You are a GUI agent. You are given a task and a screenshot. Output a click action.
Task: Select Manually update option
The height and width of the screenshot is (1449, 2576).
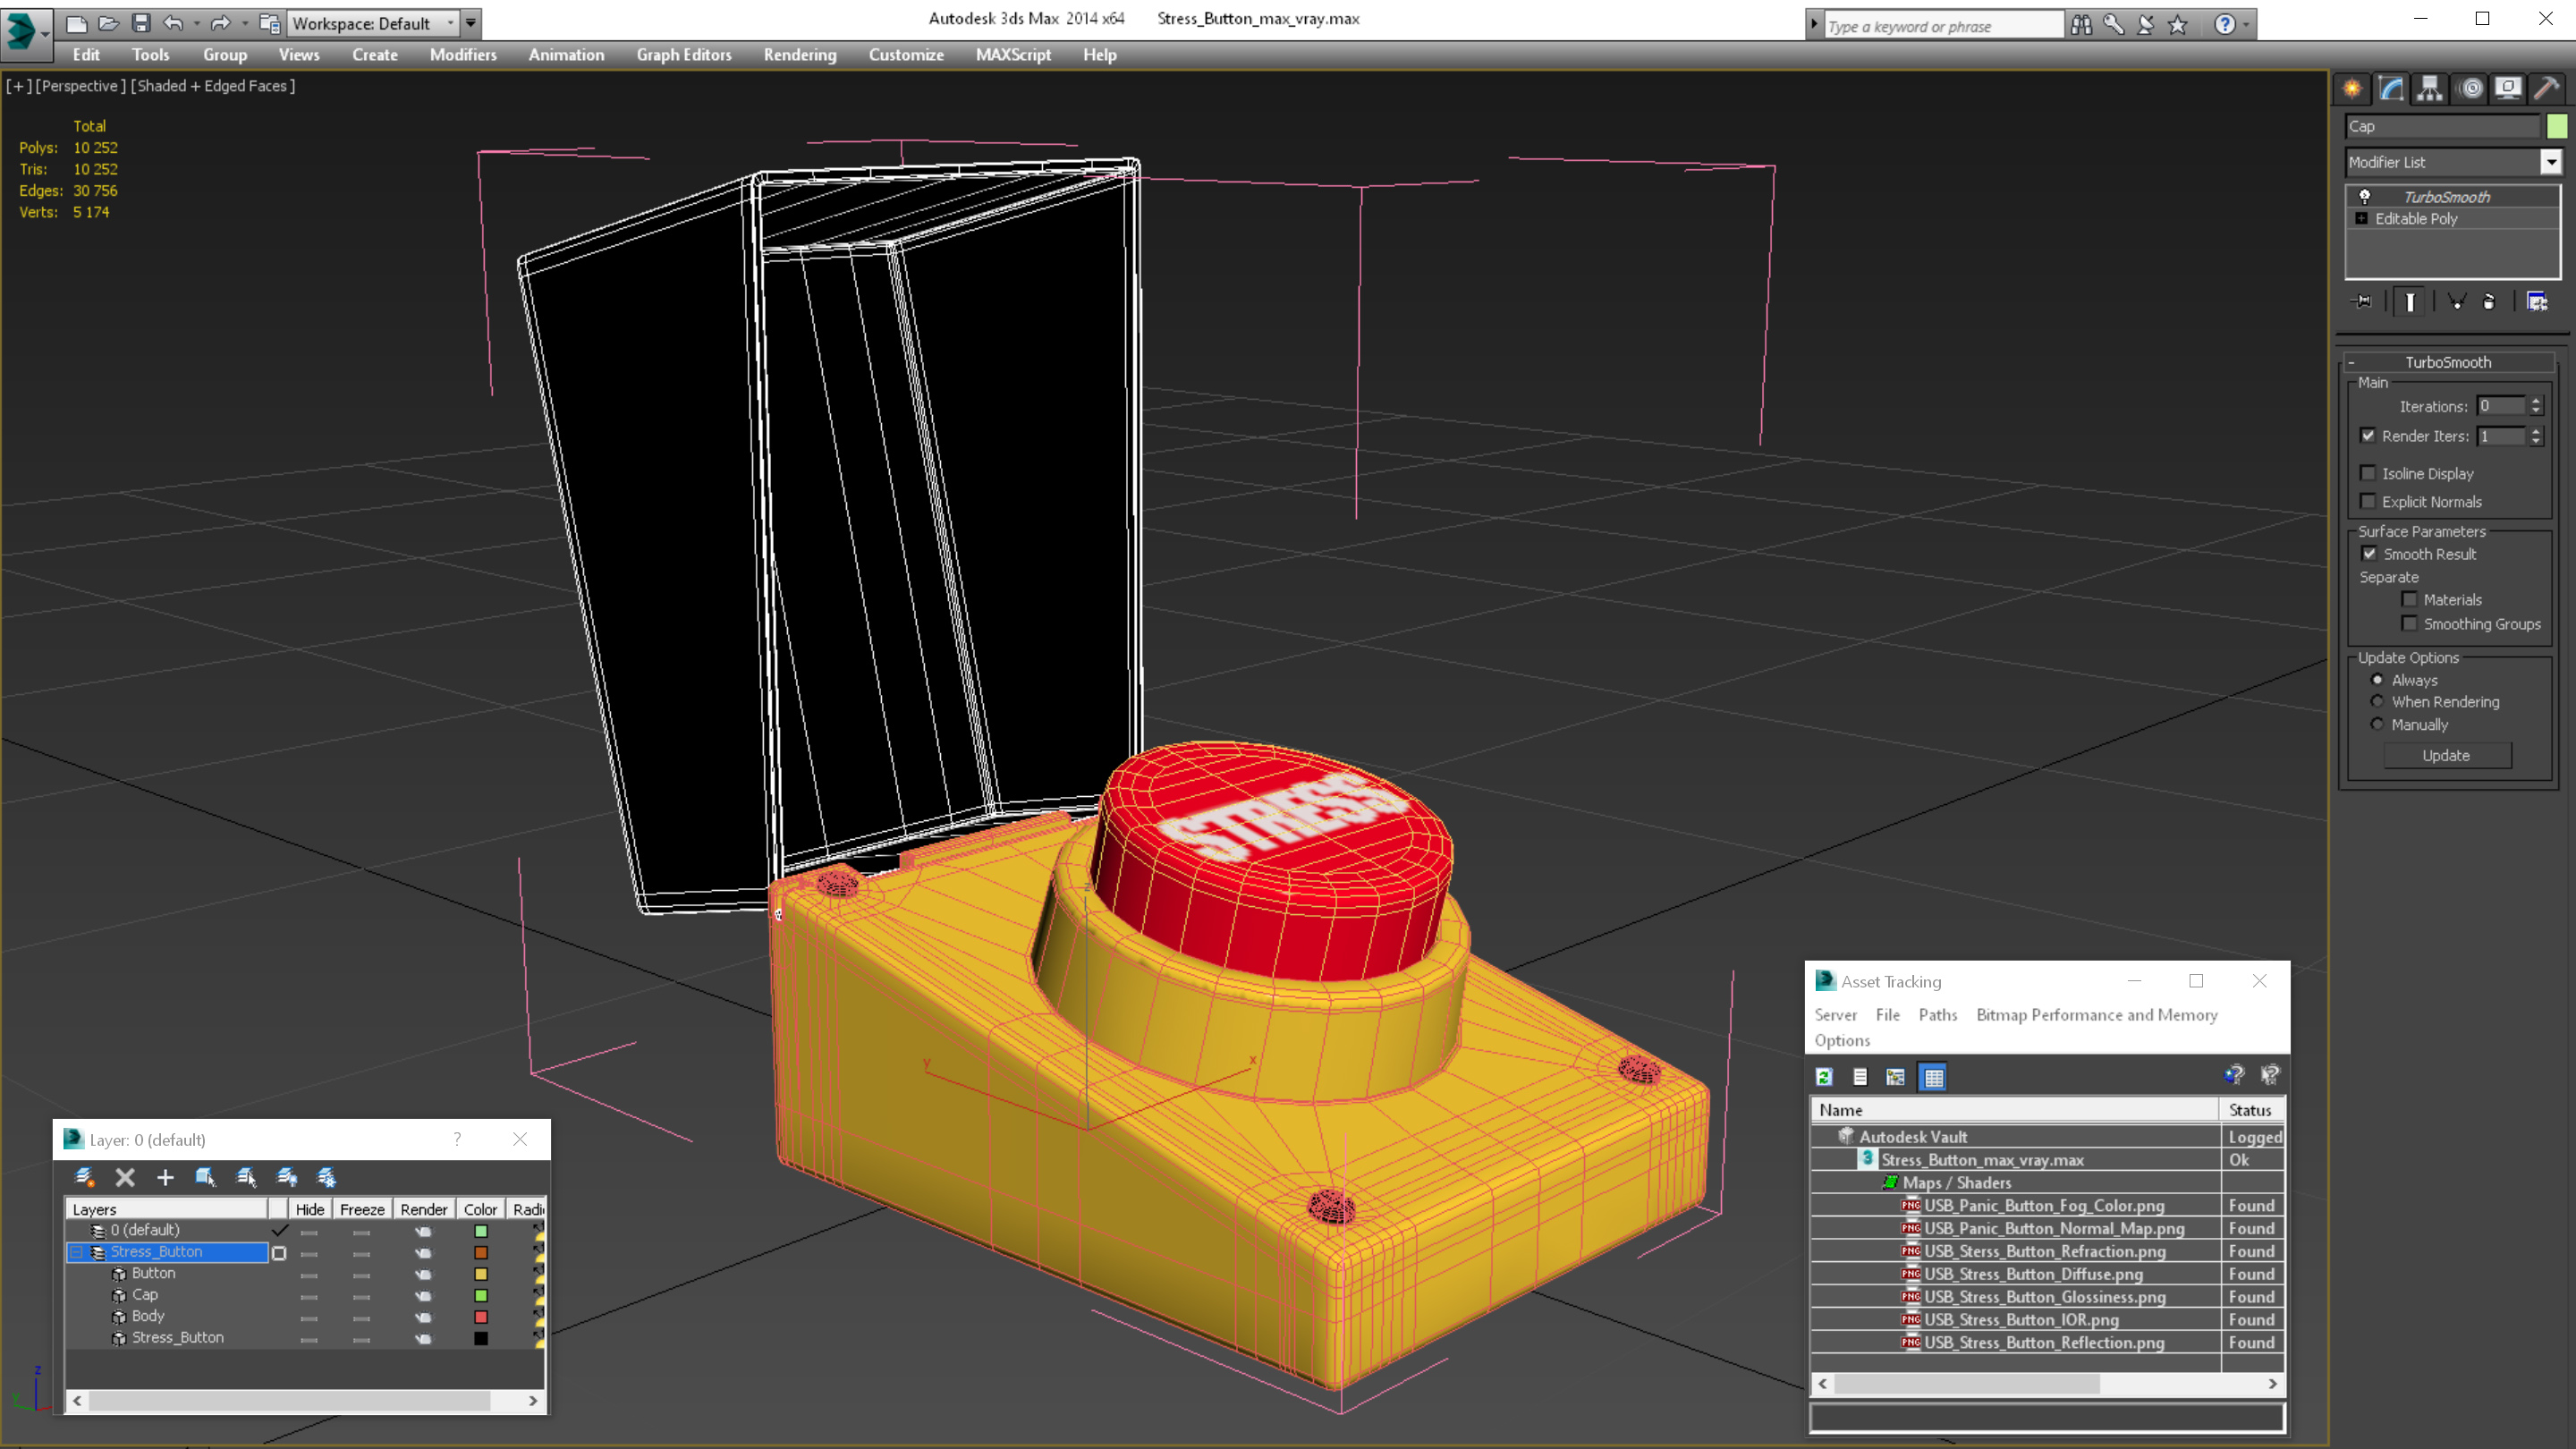(x=2378, y=724)
